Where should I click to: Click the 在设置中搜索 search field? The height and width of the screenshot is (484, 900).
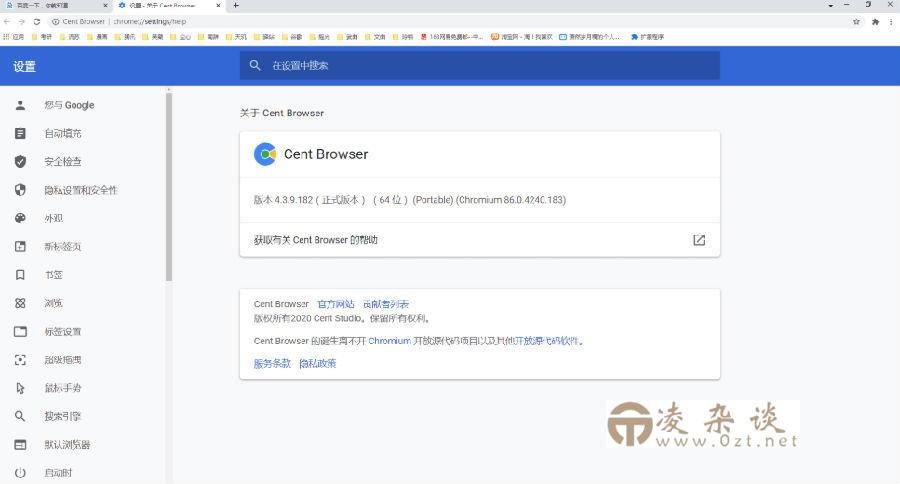[x=480, y=65]
